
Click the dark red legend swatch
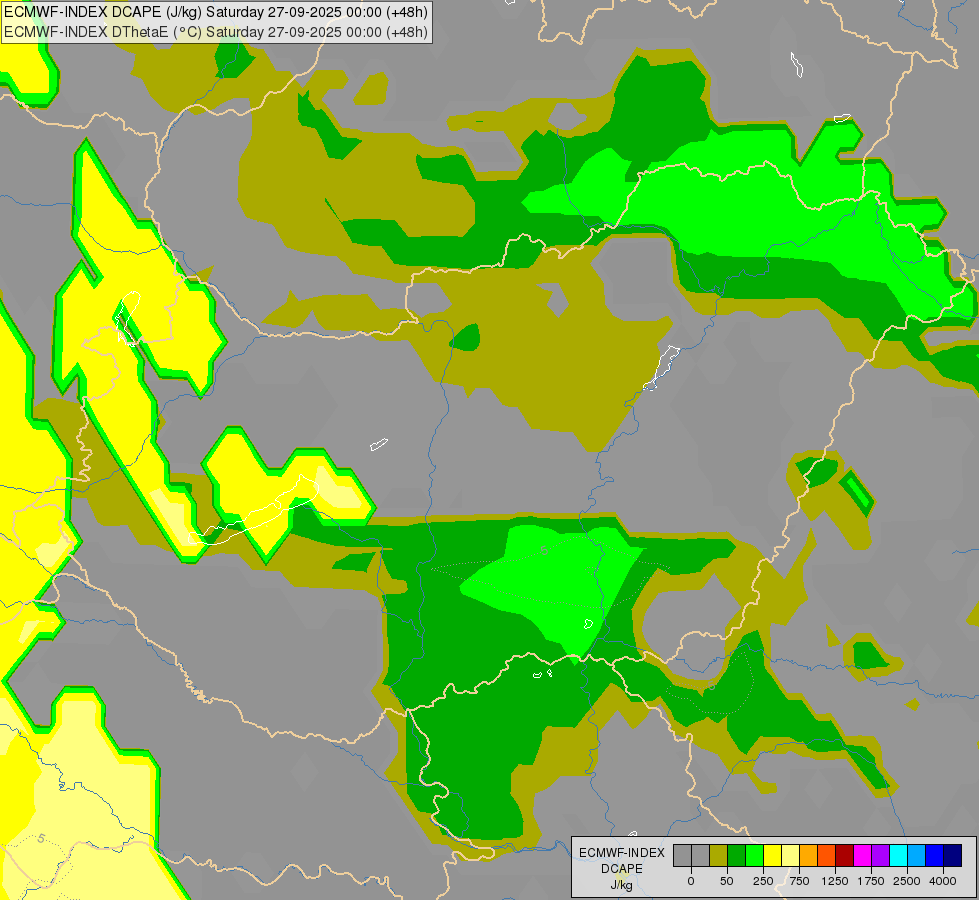pos(844,855)
